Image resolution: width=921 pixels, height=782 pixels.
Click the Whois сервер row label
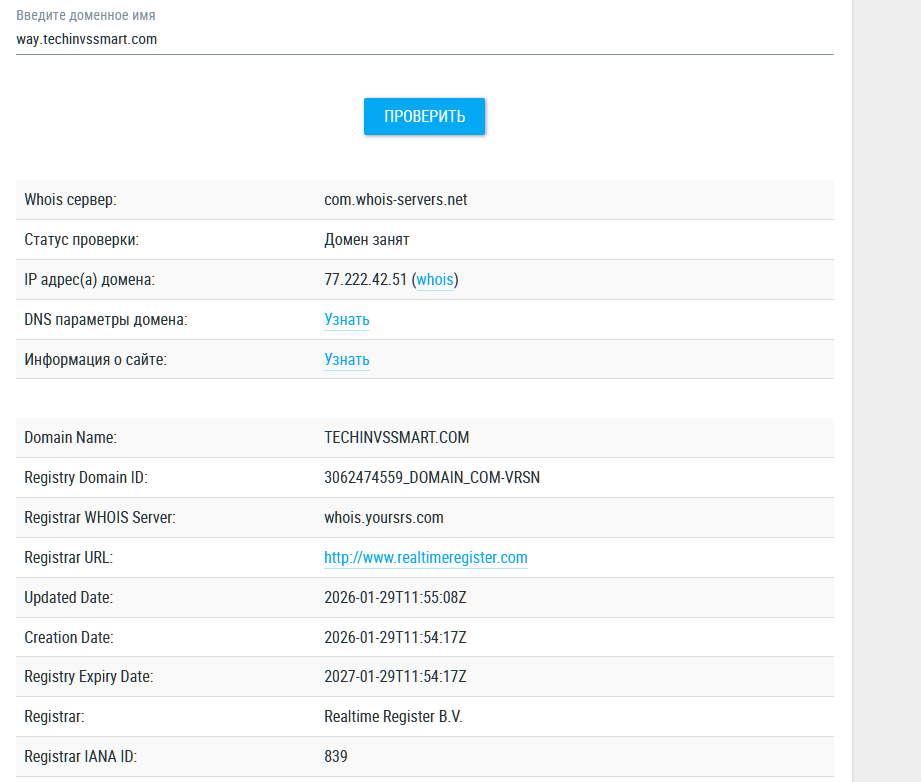click(70, 200)
